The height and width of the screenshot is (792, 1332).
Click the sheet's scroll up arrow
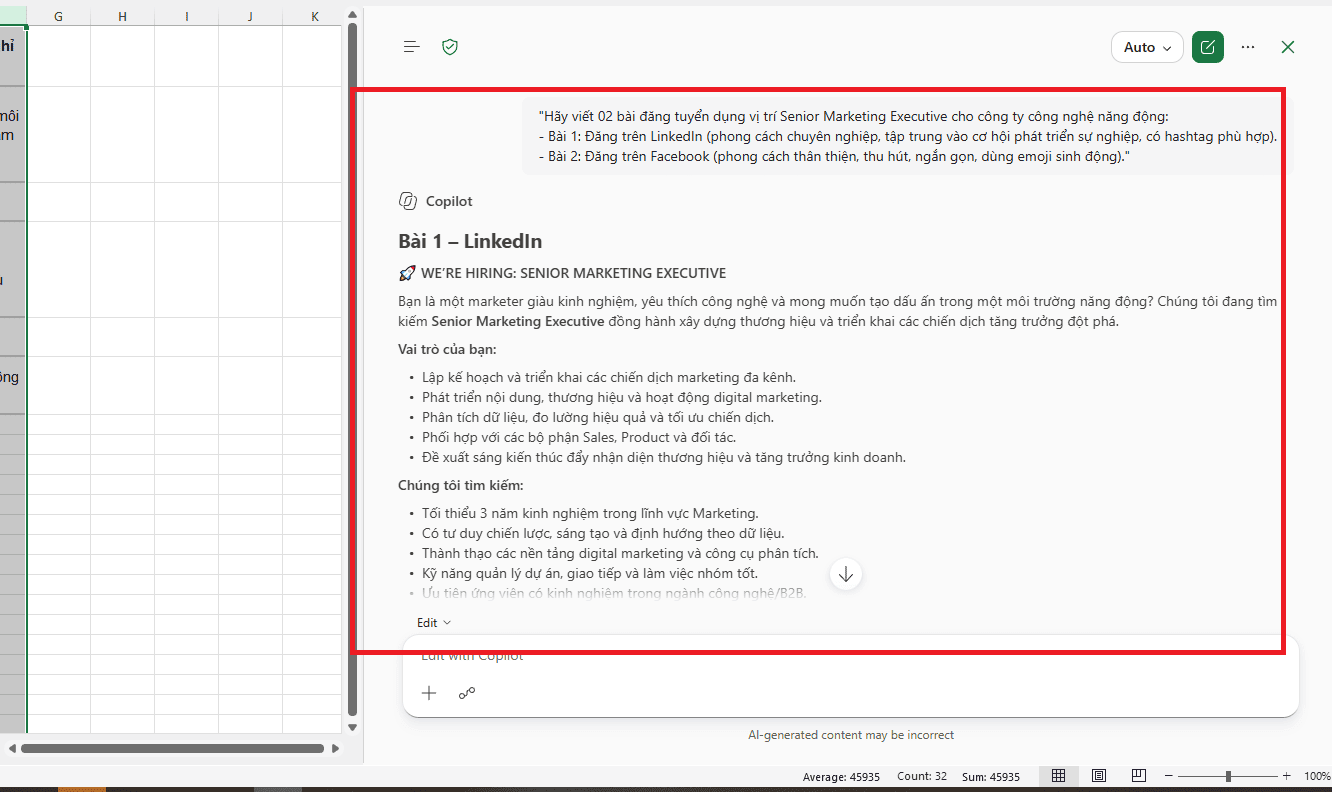352,14
